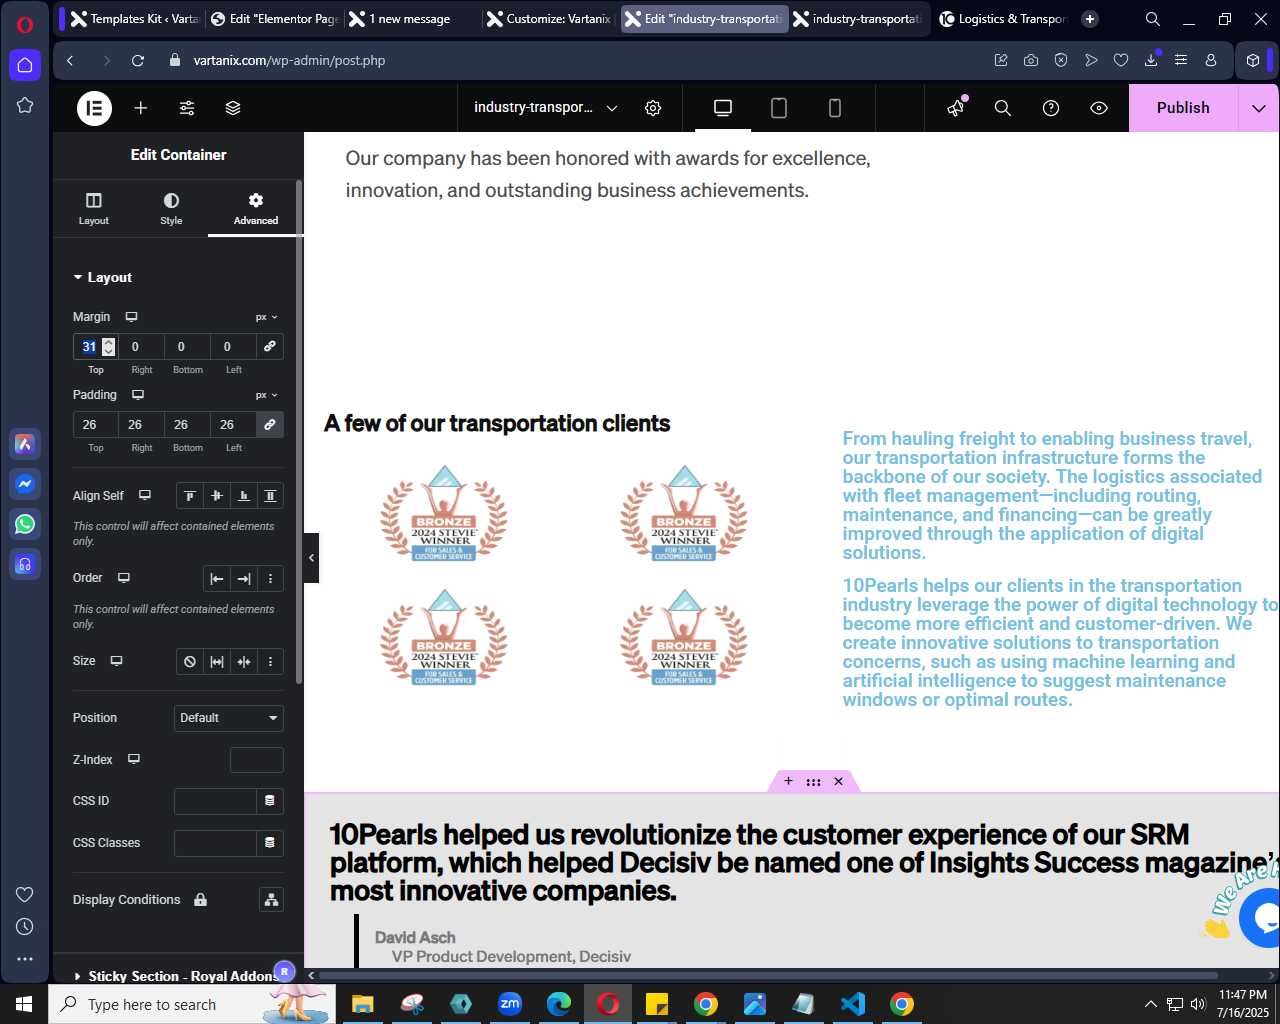
Task: Switch to the Advanced tab
Action: point(256,208)
